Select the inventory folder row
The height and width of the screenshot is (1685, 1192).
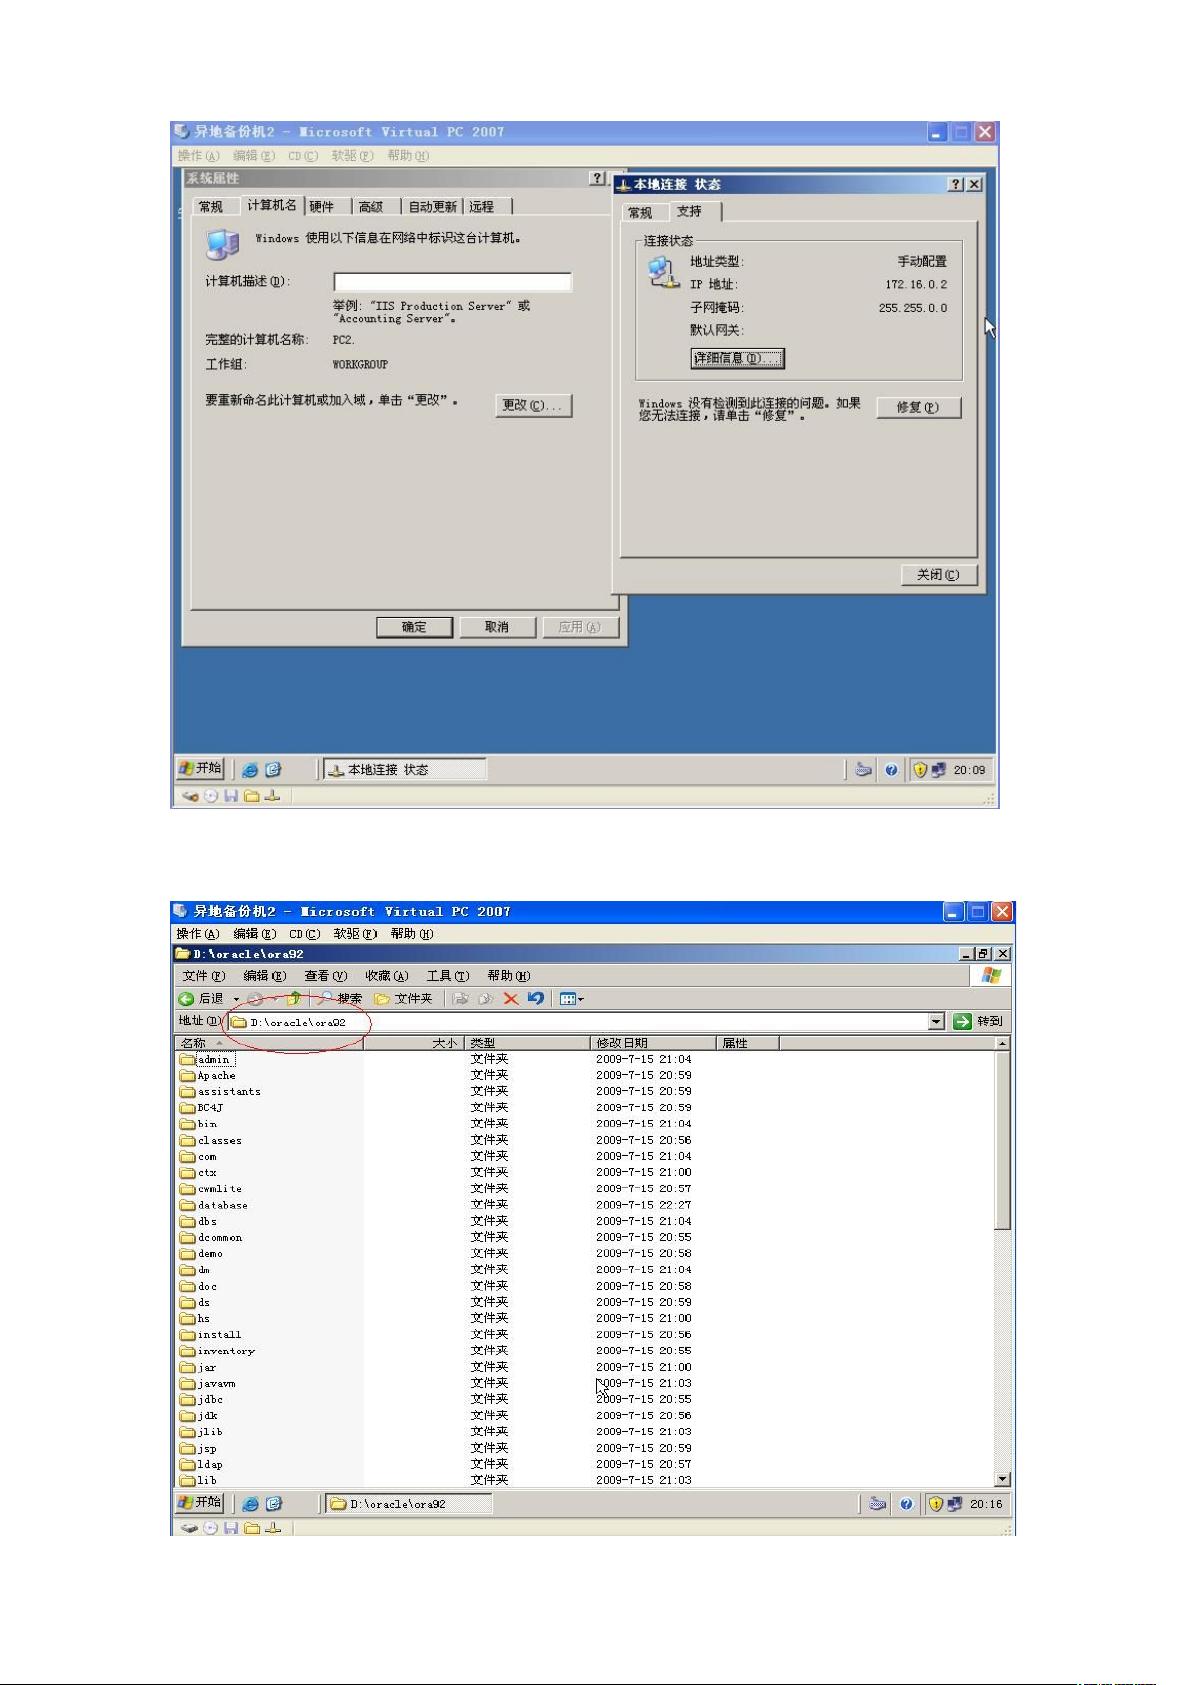point(217,1351)
